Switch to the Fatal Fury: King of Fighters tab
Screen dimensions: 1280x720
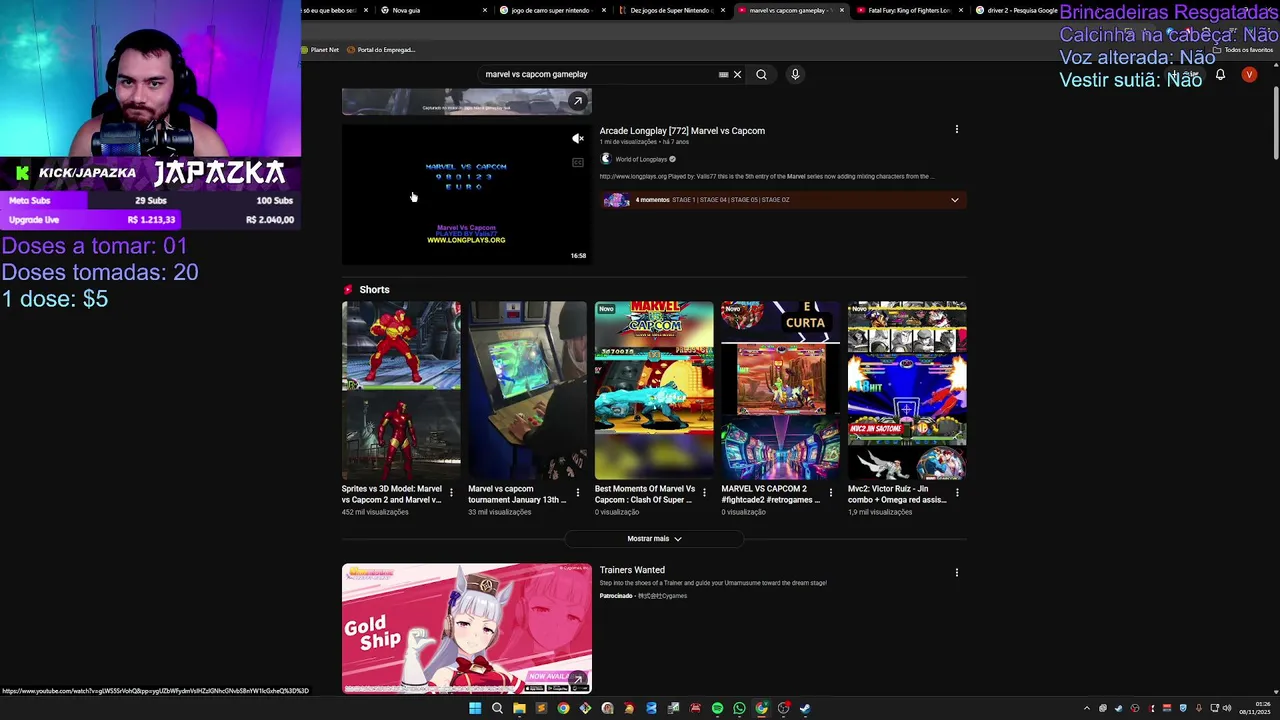click(909, 10)
